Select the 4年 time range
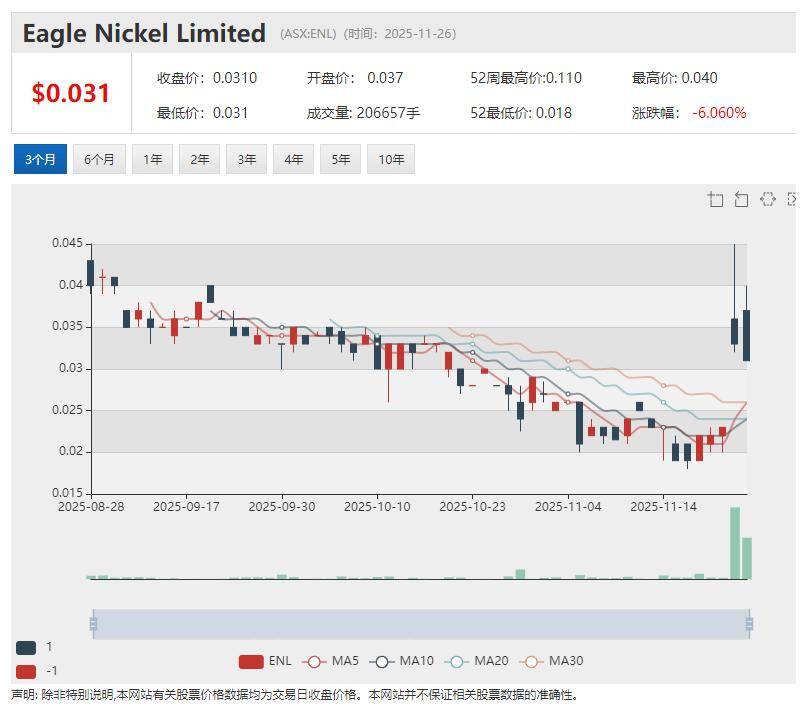 294,159
